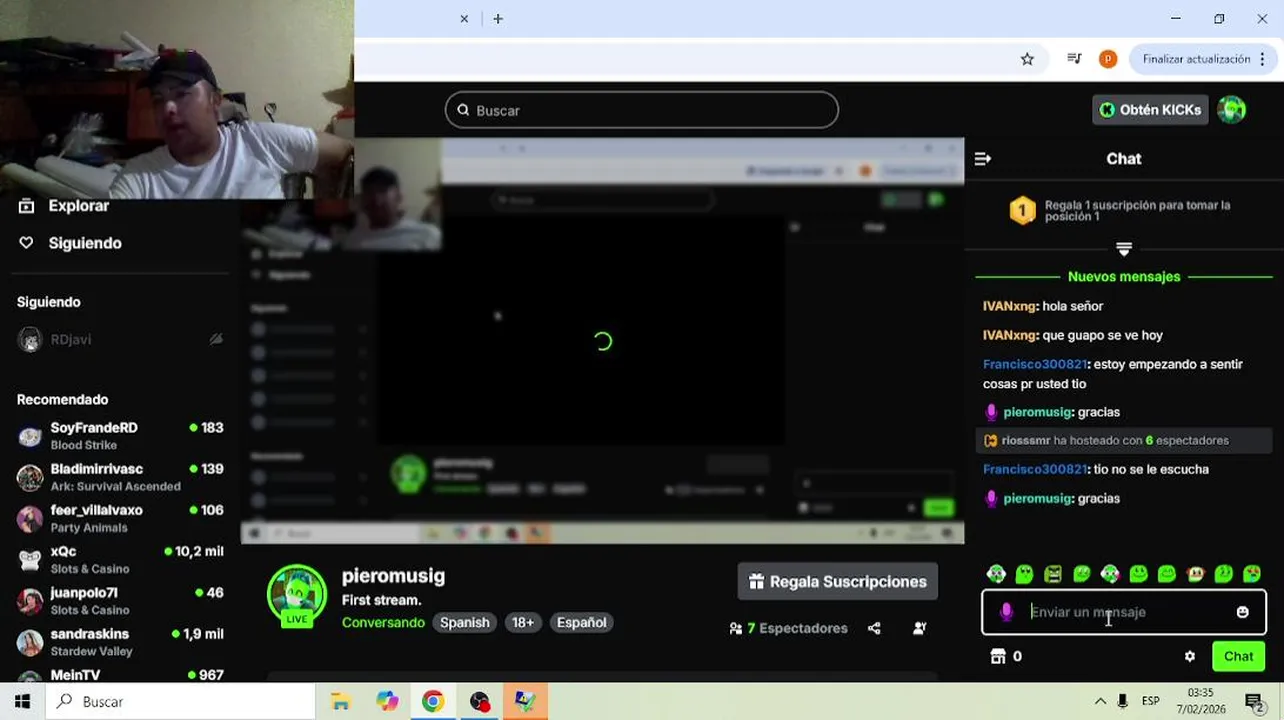Open the pieromusig channel name
The image size is (1284, 720).
click(x=393, y=576)
